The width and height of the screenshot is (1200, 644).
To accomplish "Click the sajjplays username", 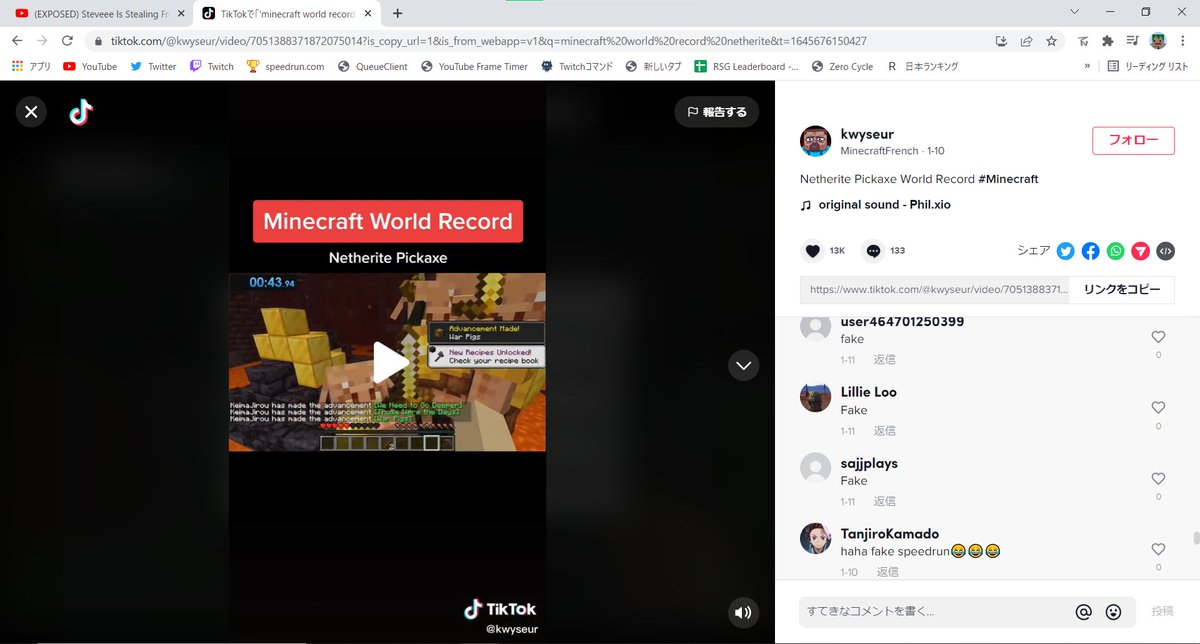I will click(x=869, y=463).
